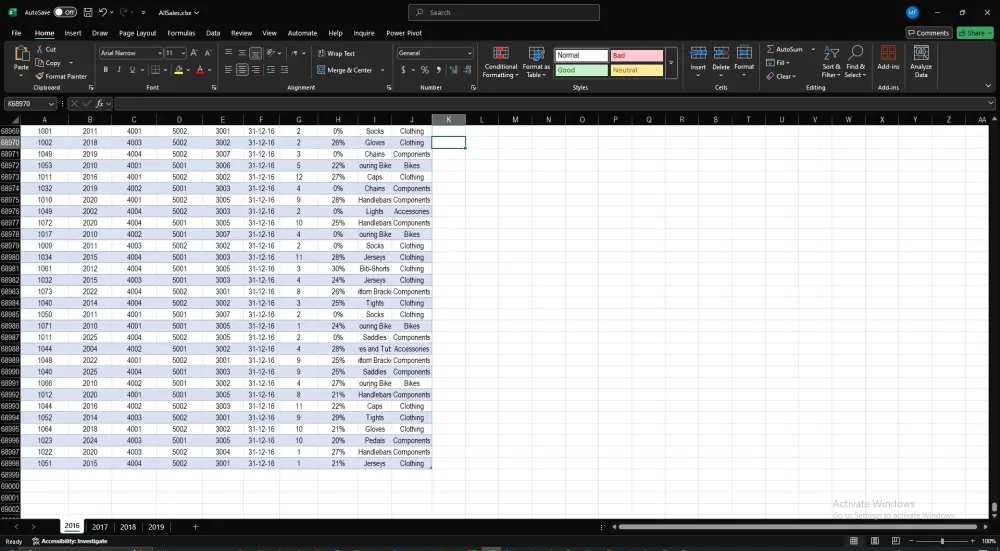Launch Analyze Data pane

point(921,61)
